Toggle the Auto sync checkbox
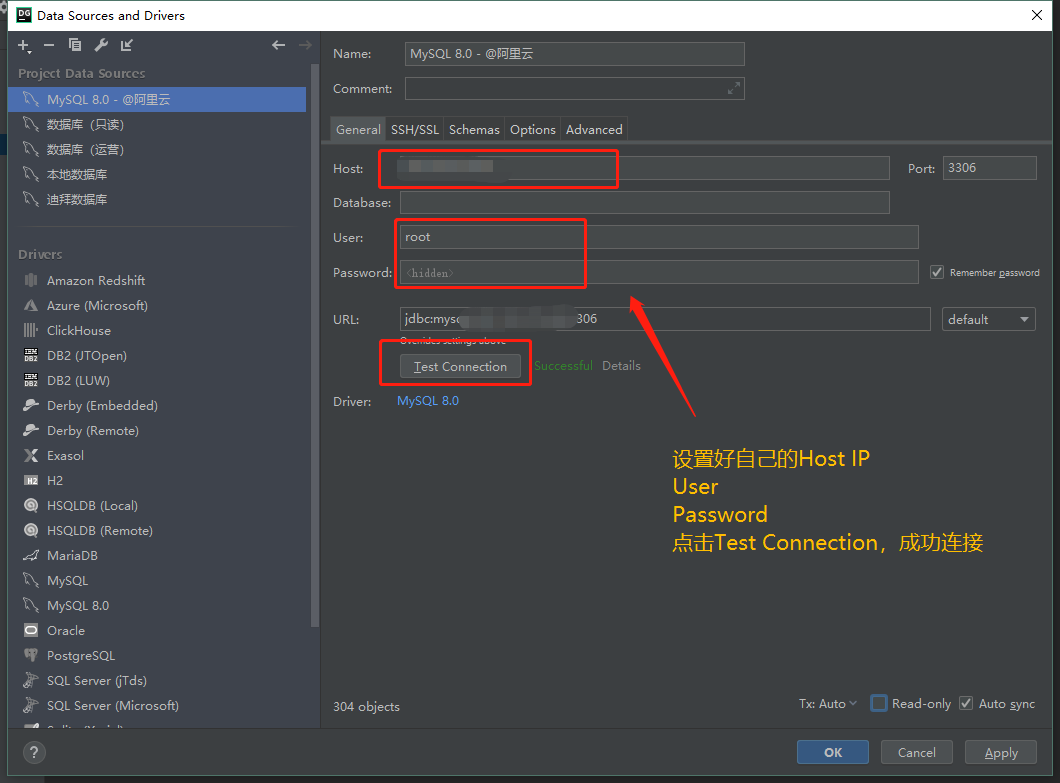1060x783 pixels. 966,703
